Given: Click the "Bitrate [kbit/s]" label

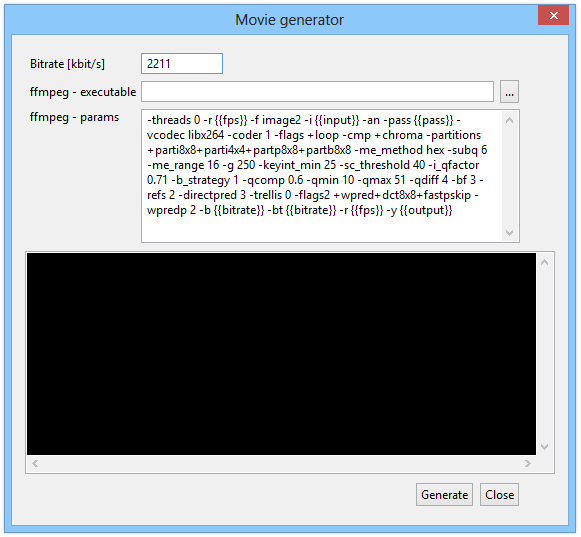Looking at the screenshot, I should coord(67,64).
